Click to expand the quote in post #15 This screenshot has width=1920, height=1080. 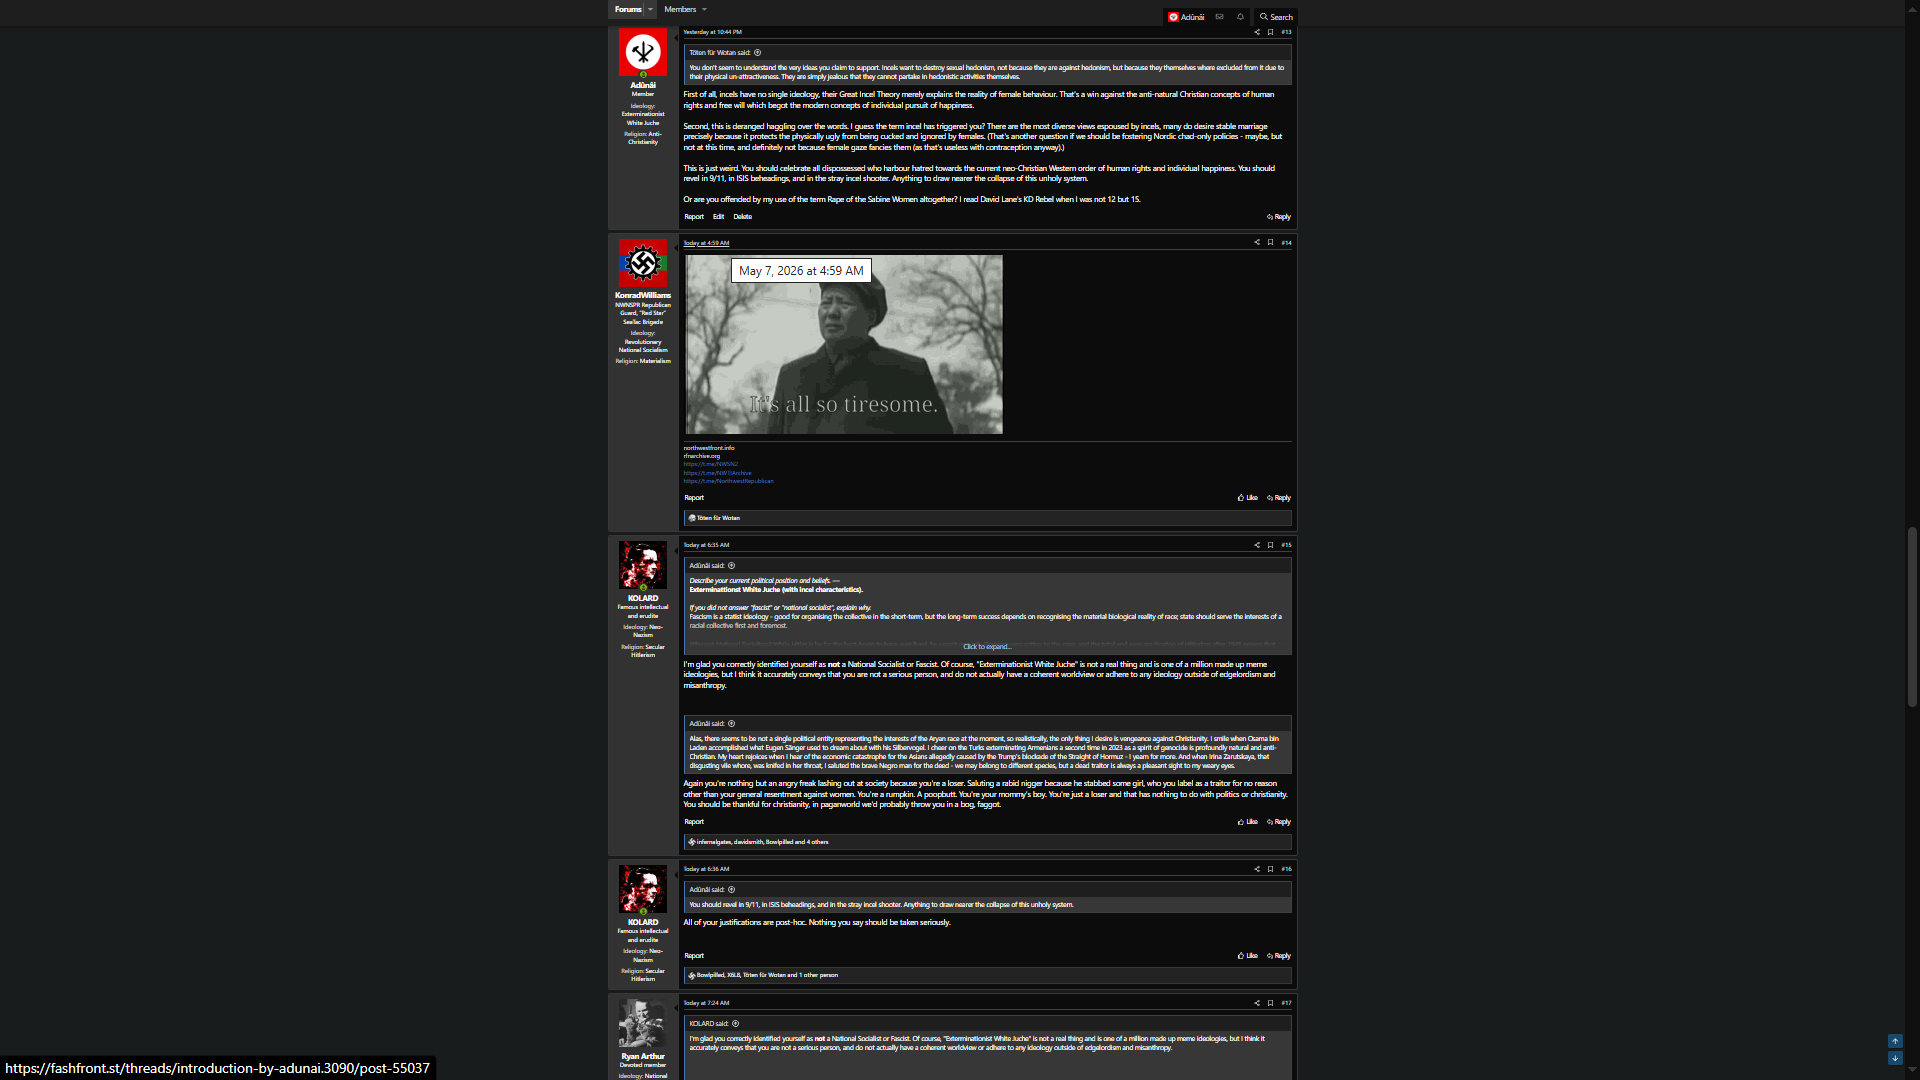[987, 647]
